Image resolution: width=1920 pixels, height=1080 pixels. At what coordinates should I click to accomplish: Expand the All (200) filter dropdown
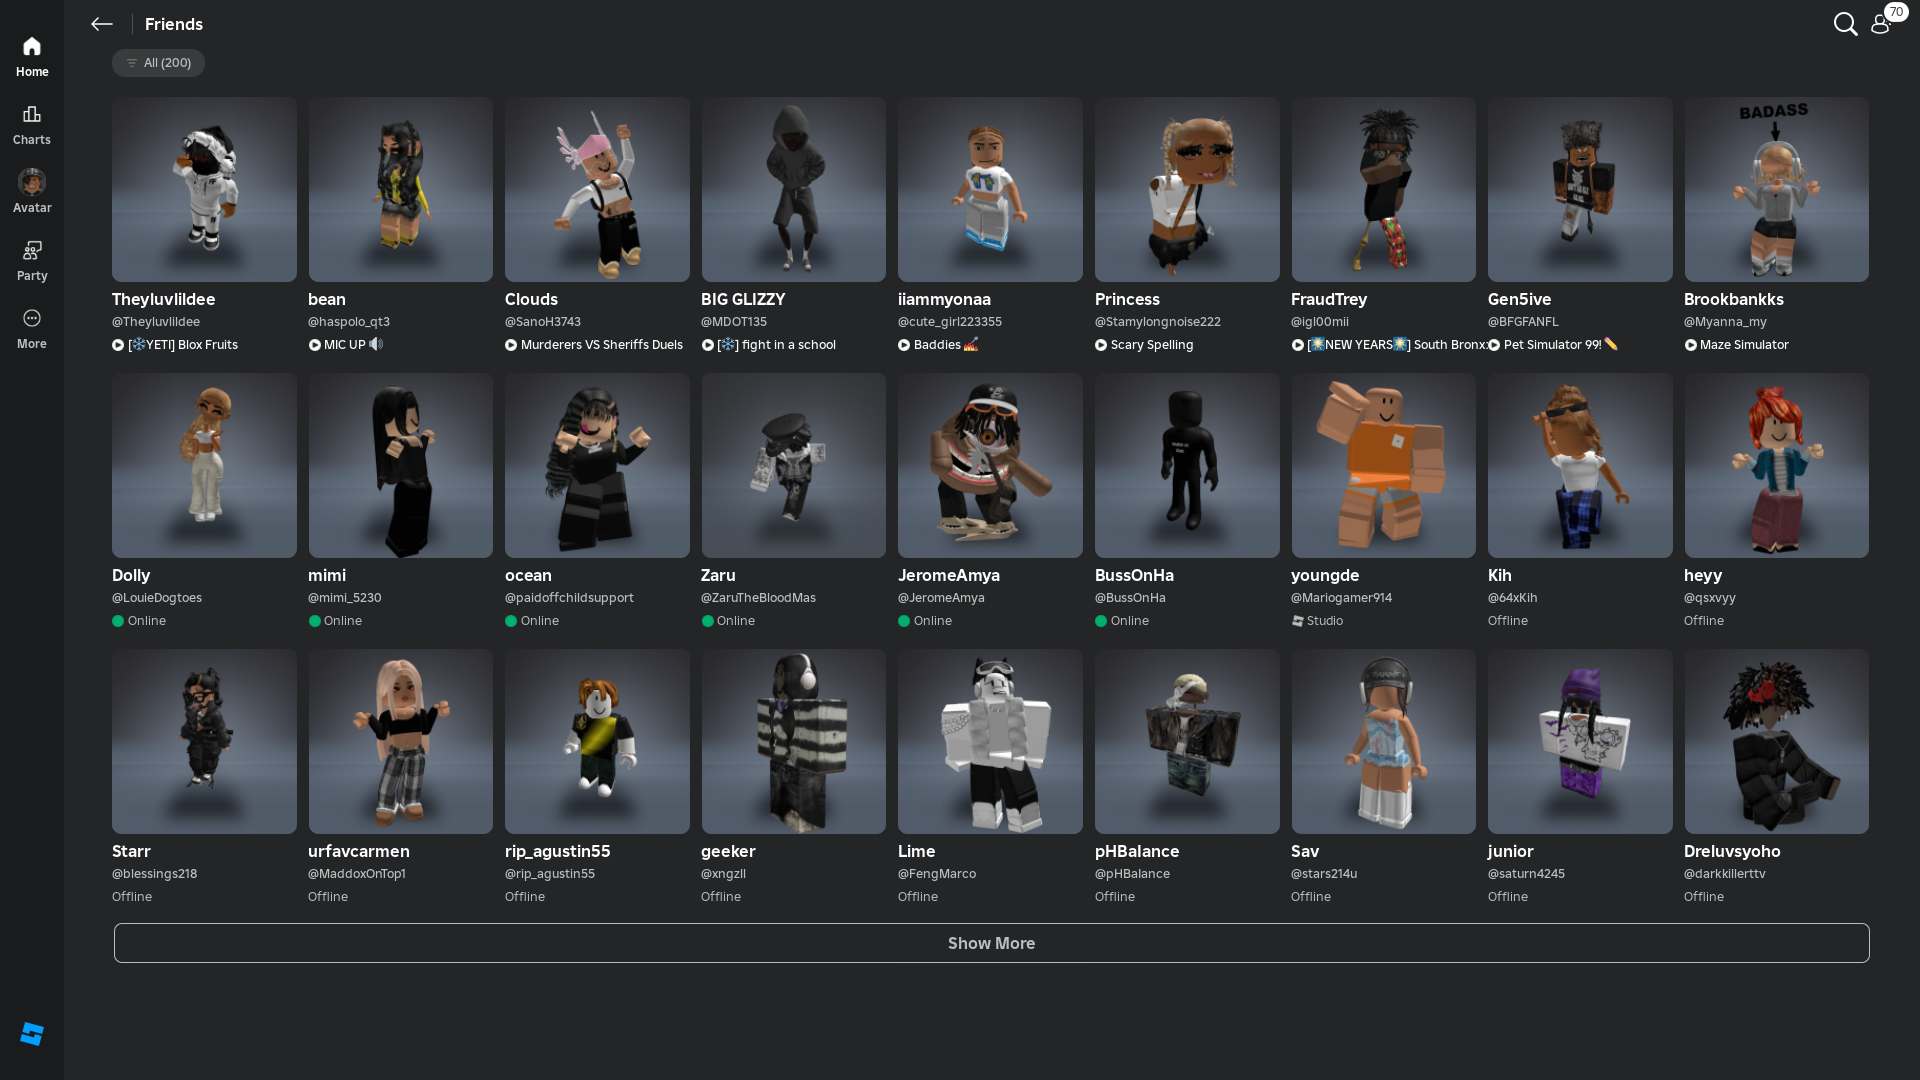point(158,63)
